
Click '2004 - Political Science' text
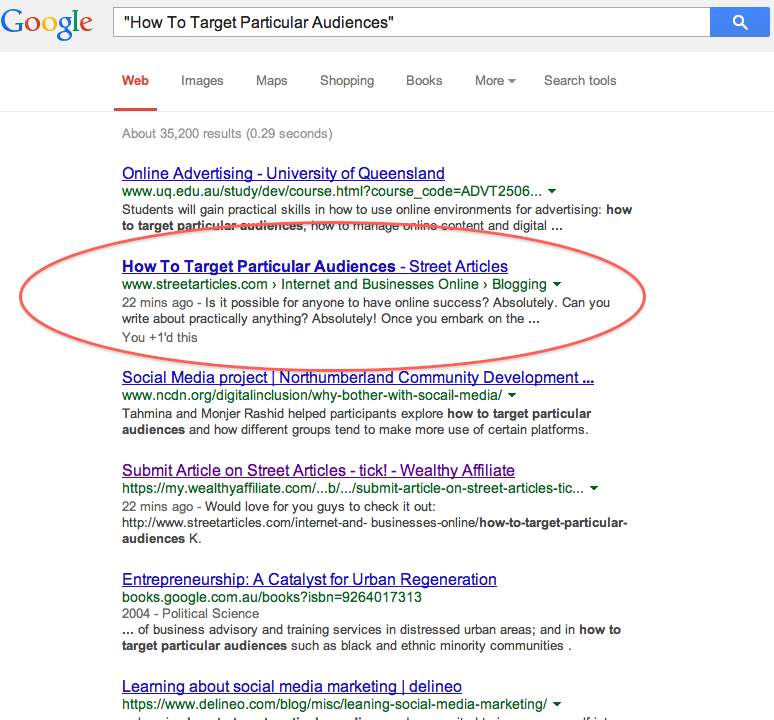coord(191,613)
